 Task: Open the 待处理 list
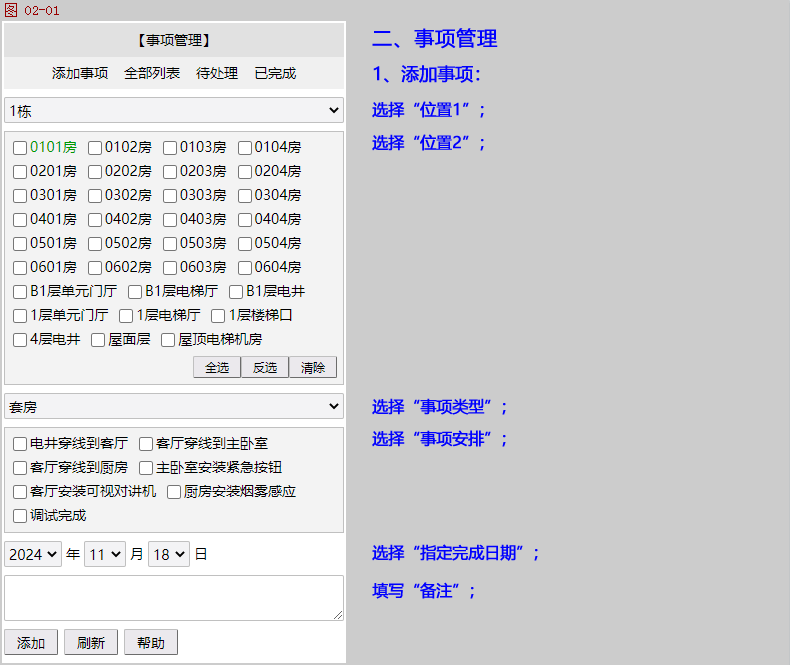[x=217, y=73]
